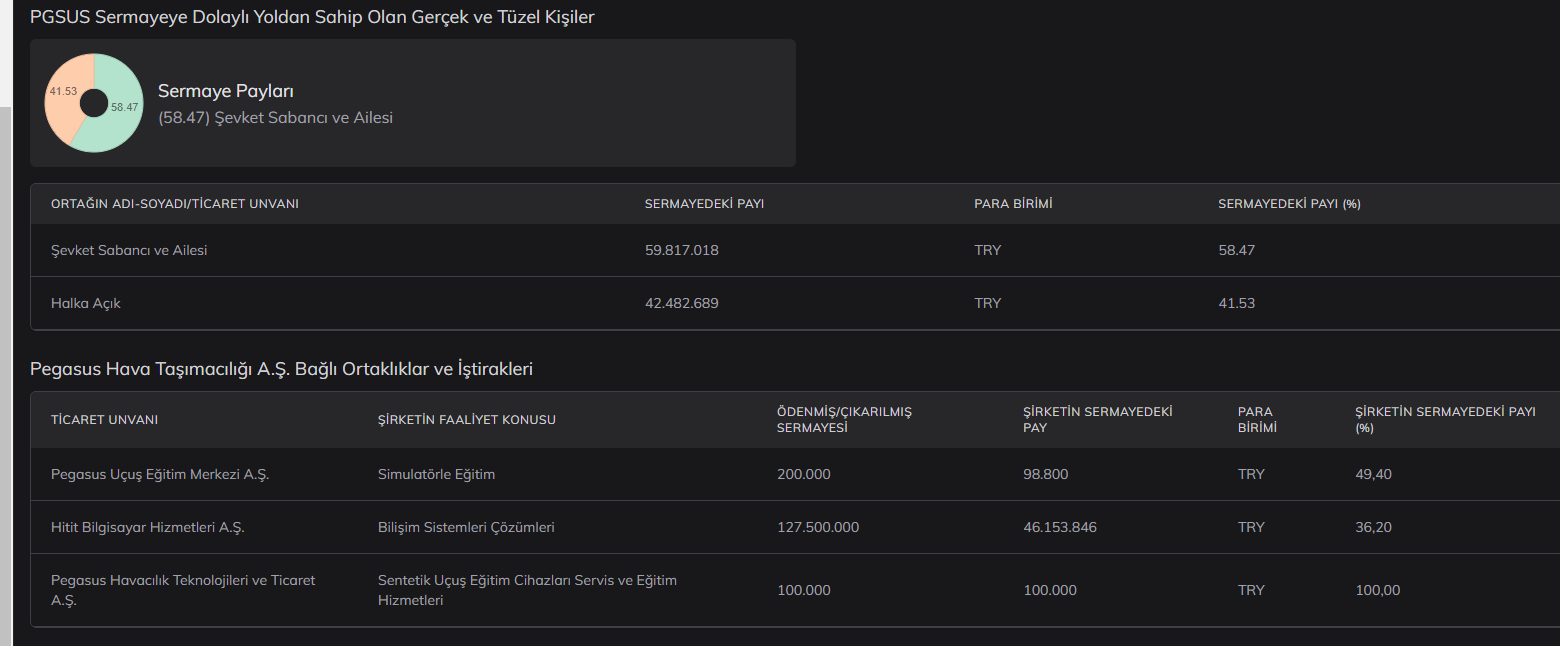
Task: Click the "100,00" percentage cell
Action: tap(1378, 590)
